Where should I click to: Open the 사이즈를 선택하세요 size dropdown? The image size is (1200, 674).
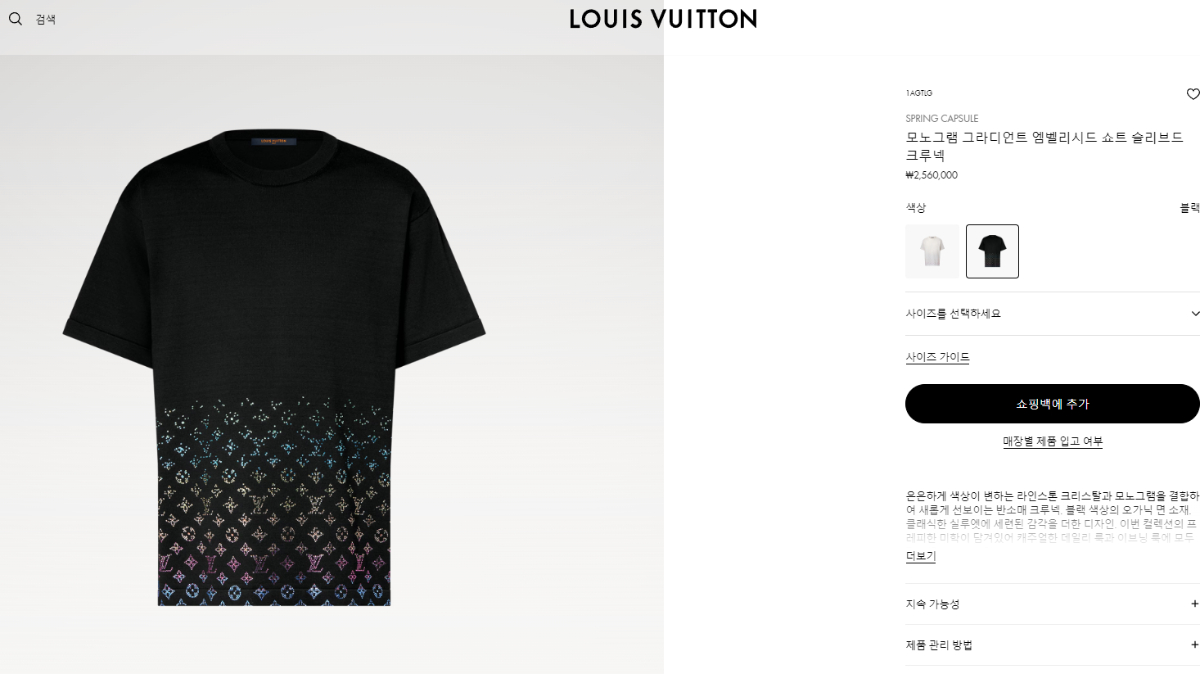1052,314
